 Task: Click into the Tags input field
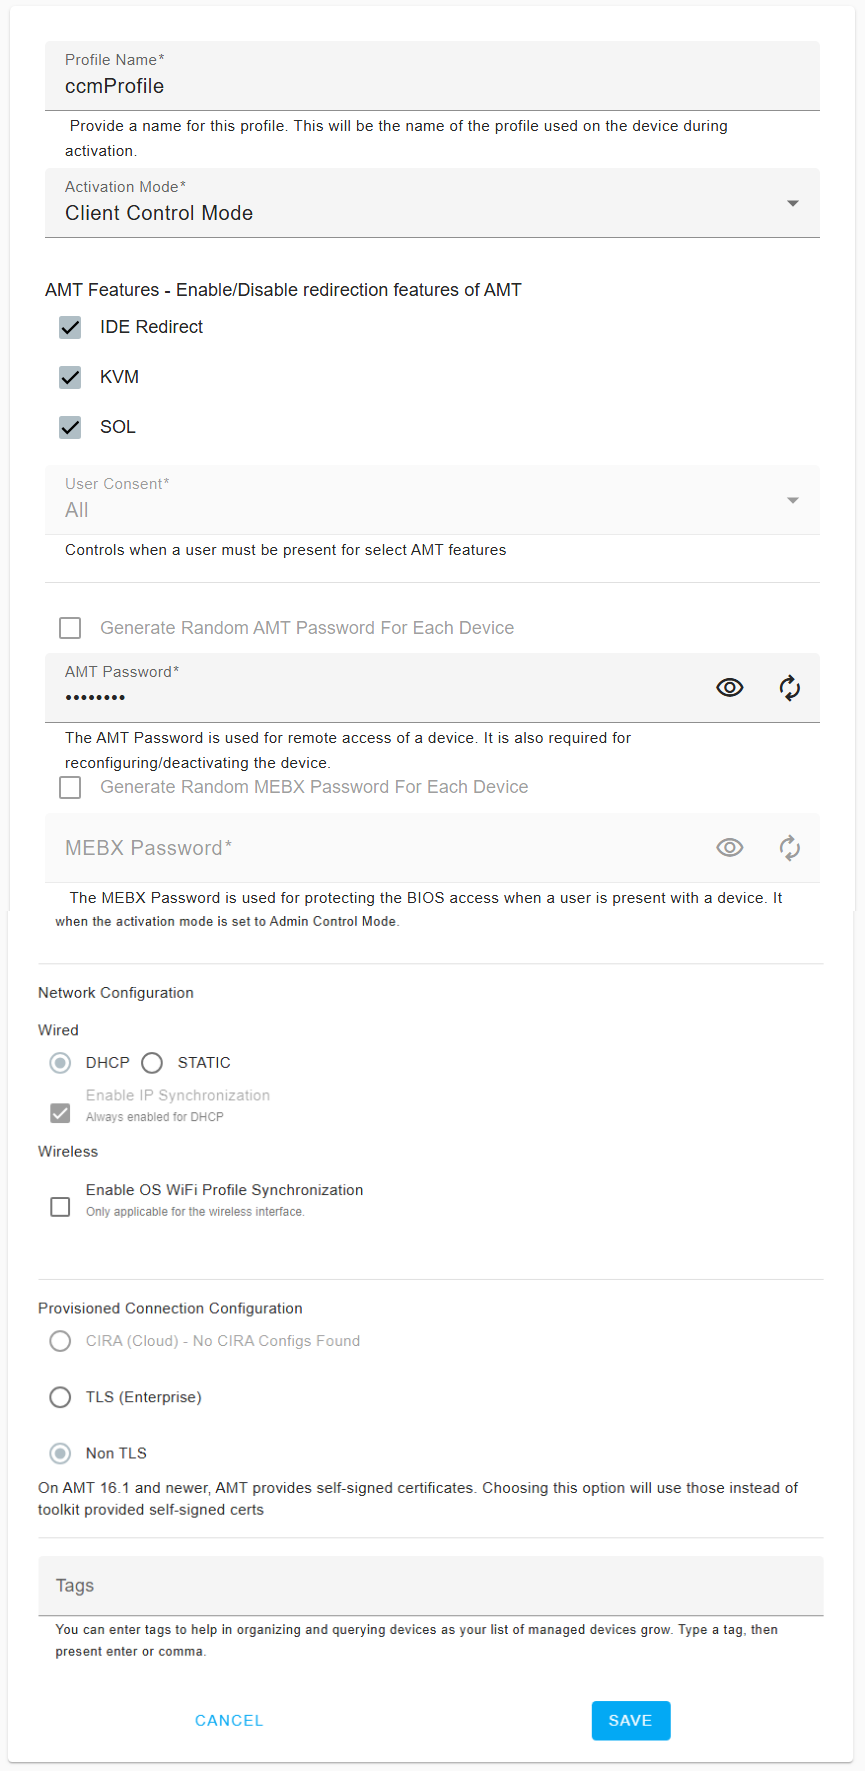(430, 1586)
